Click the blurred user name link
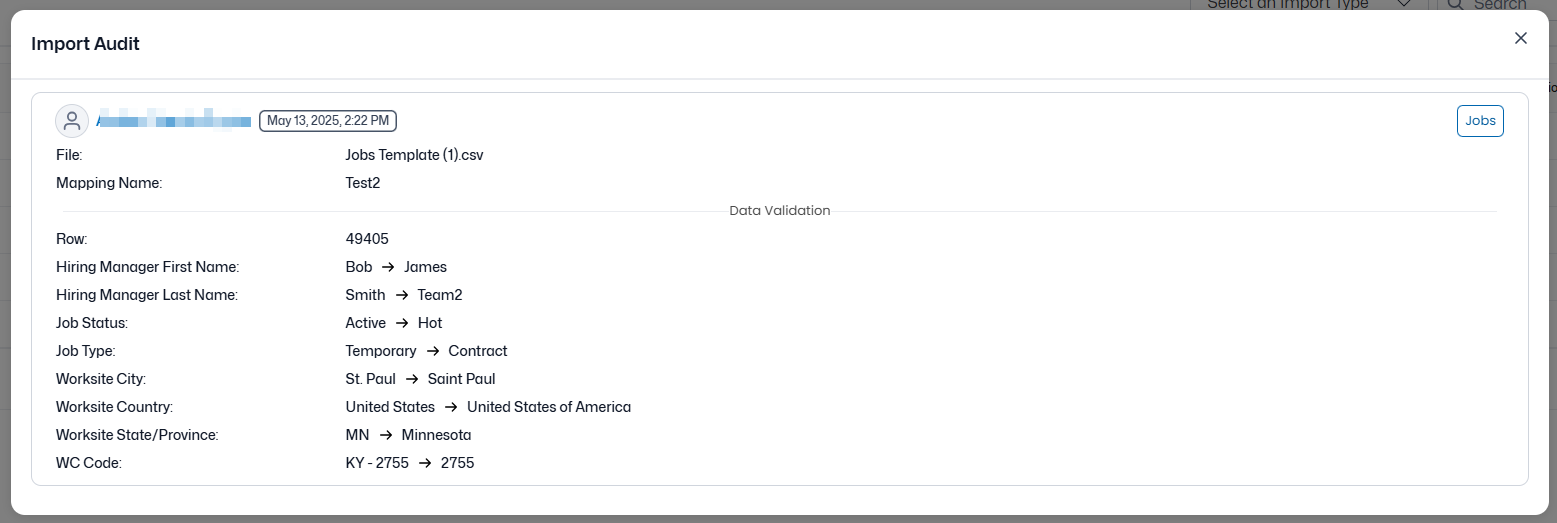 [174, 121]
